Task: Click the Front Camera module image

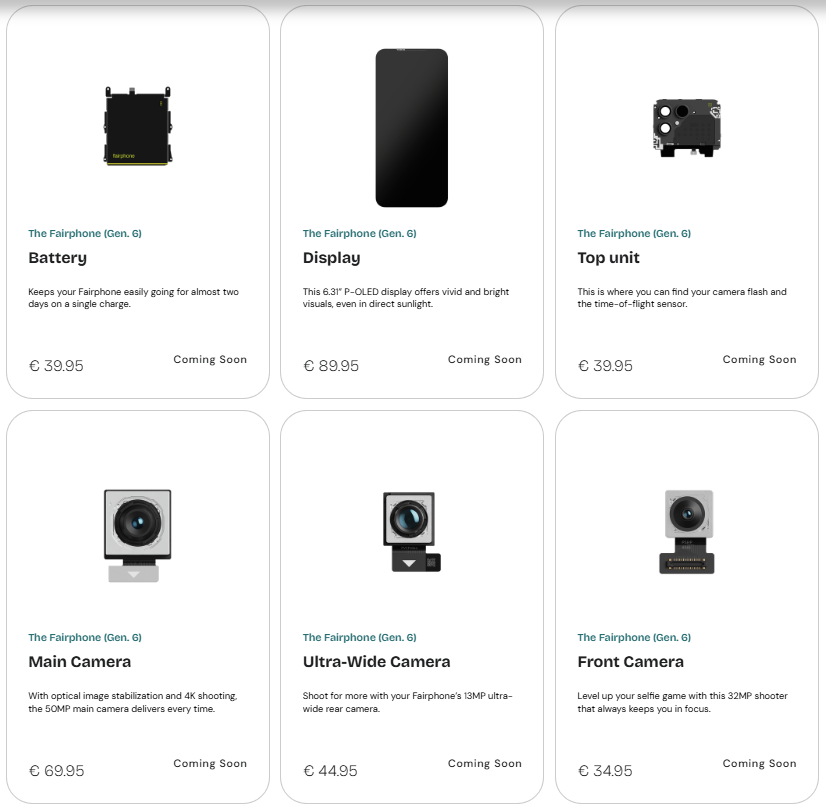Action: tap(686, 531)
